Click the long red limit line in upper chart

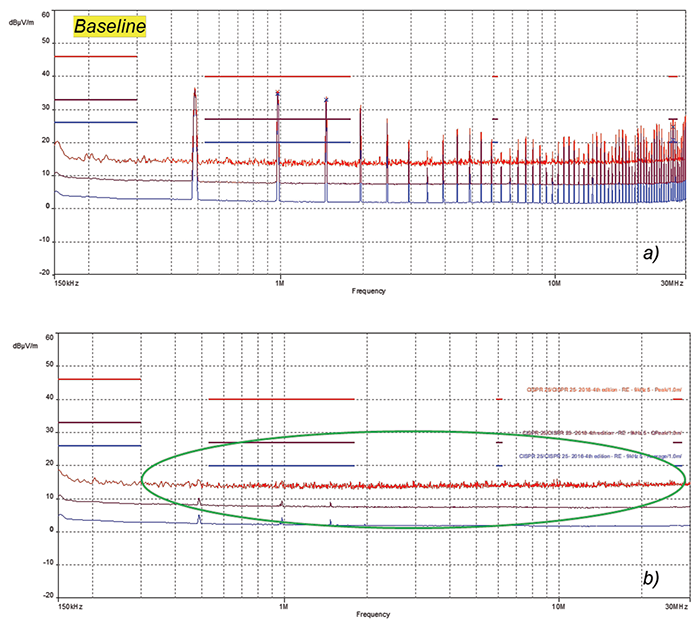[x=277, y=76]
